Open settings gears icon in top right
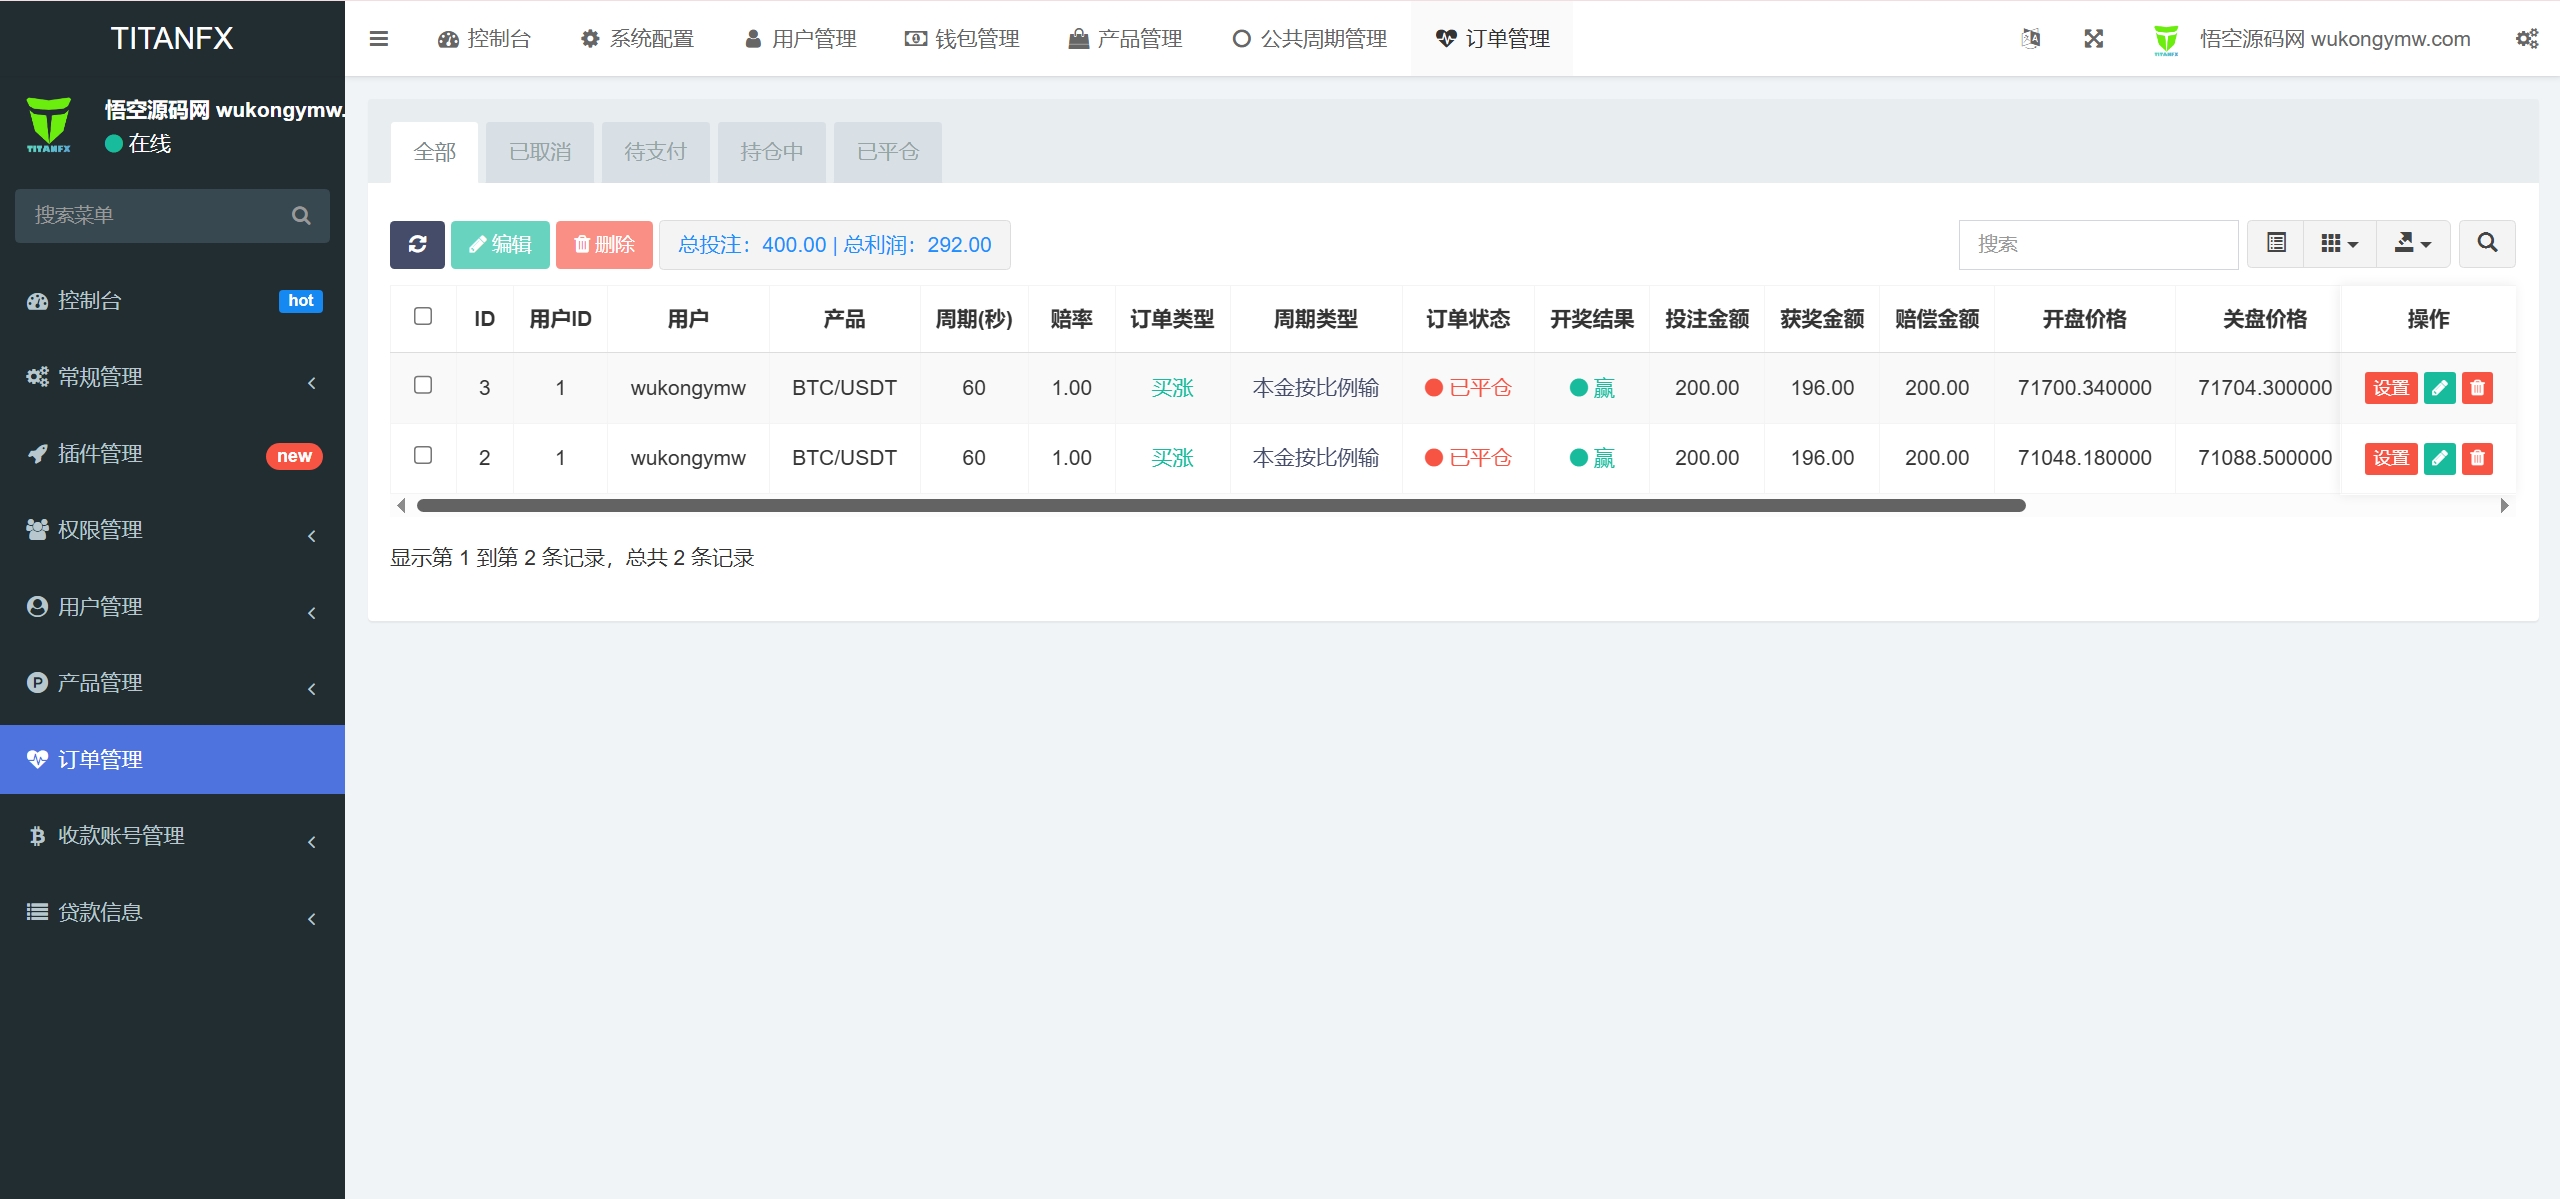 (x=2526, y=39)
